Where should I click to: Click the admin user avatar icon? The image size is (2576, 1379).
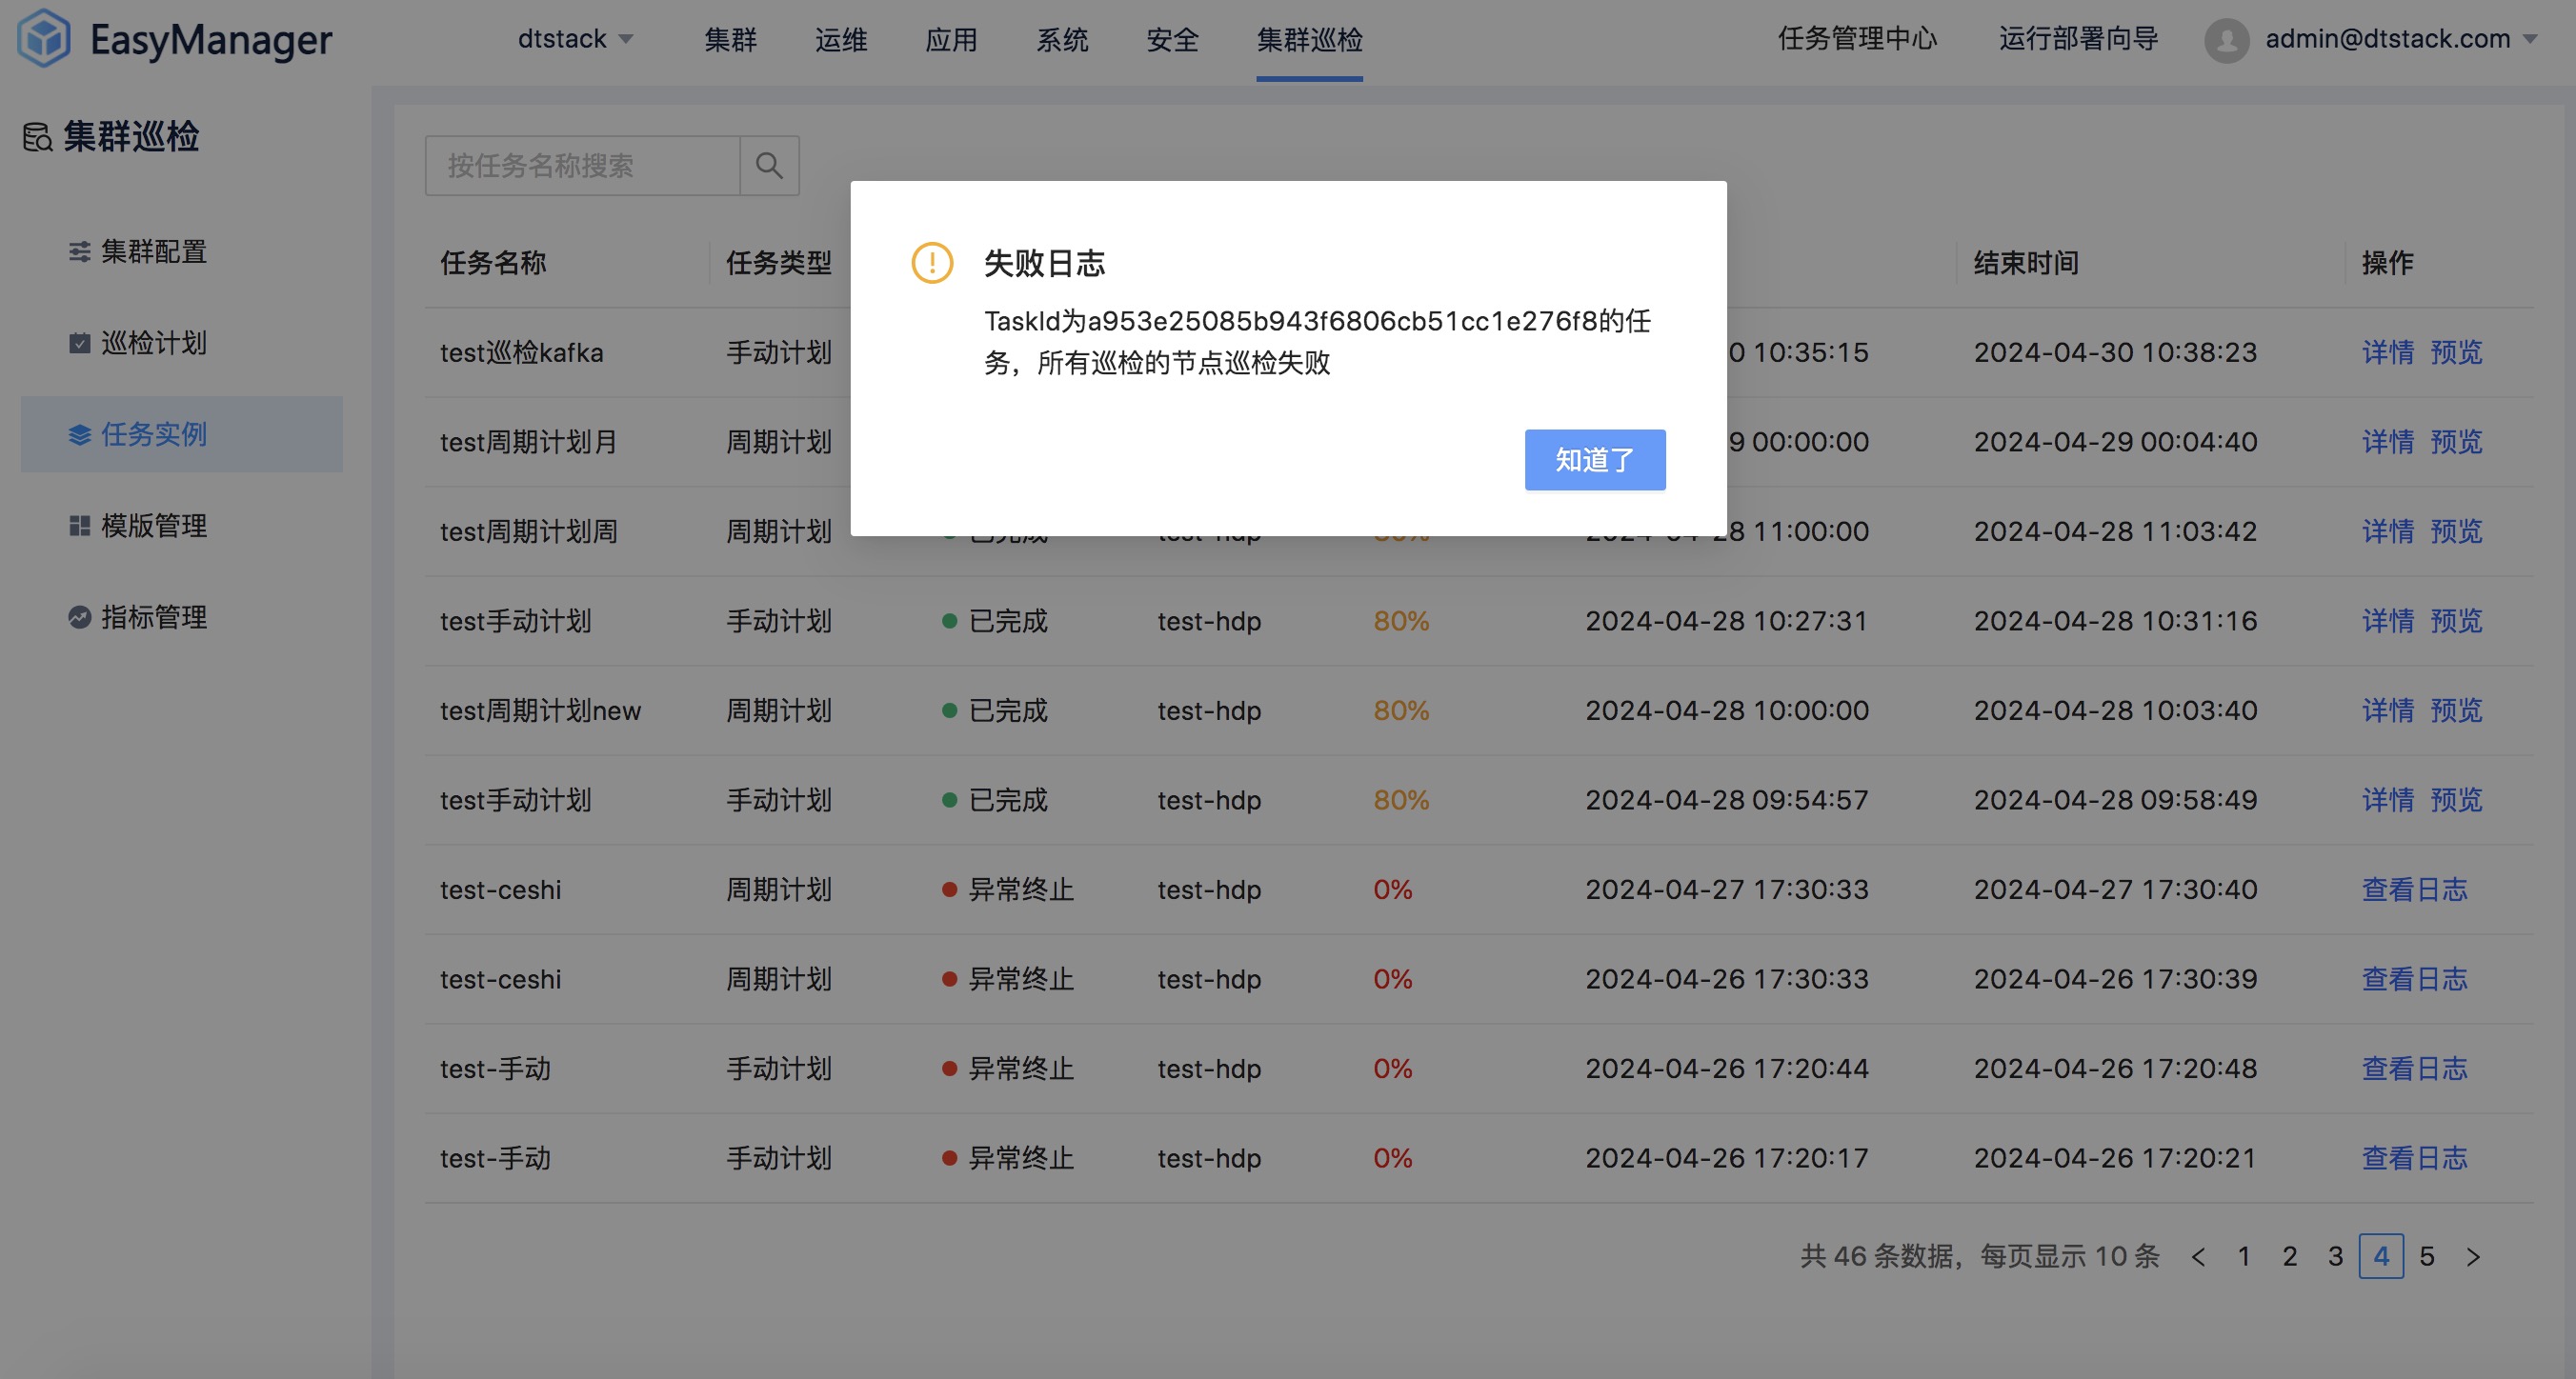tap(2226, 40)
